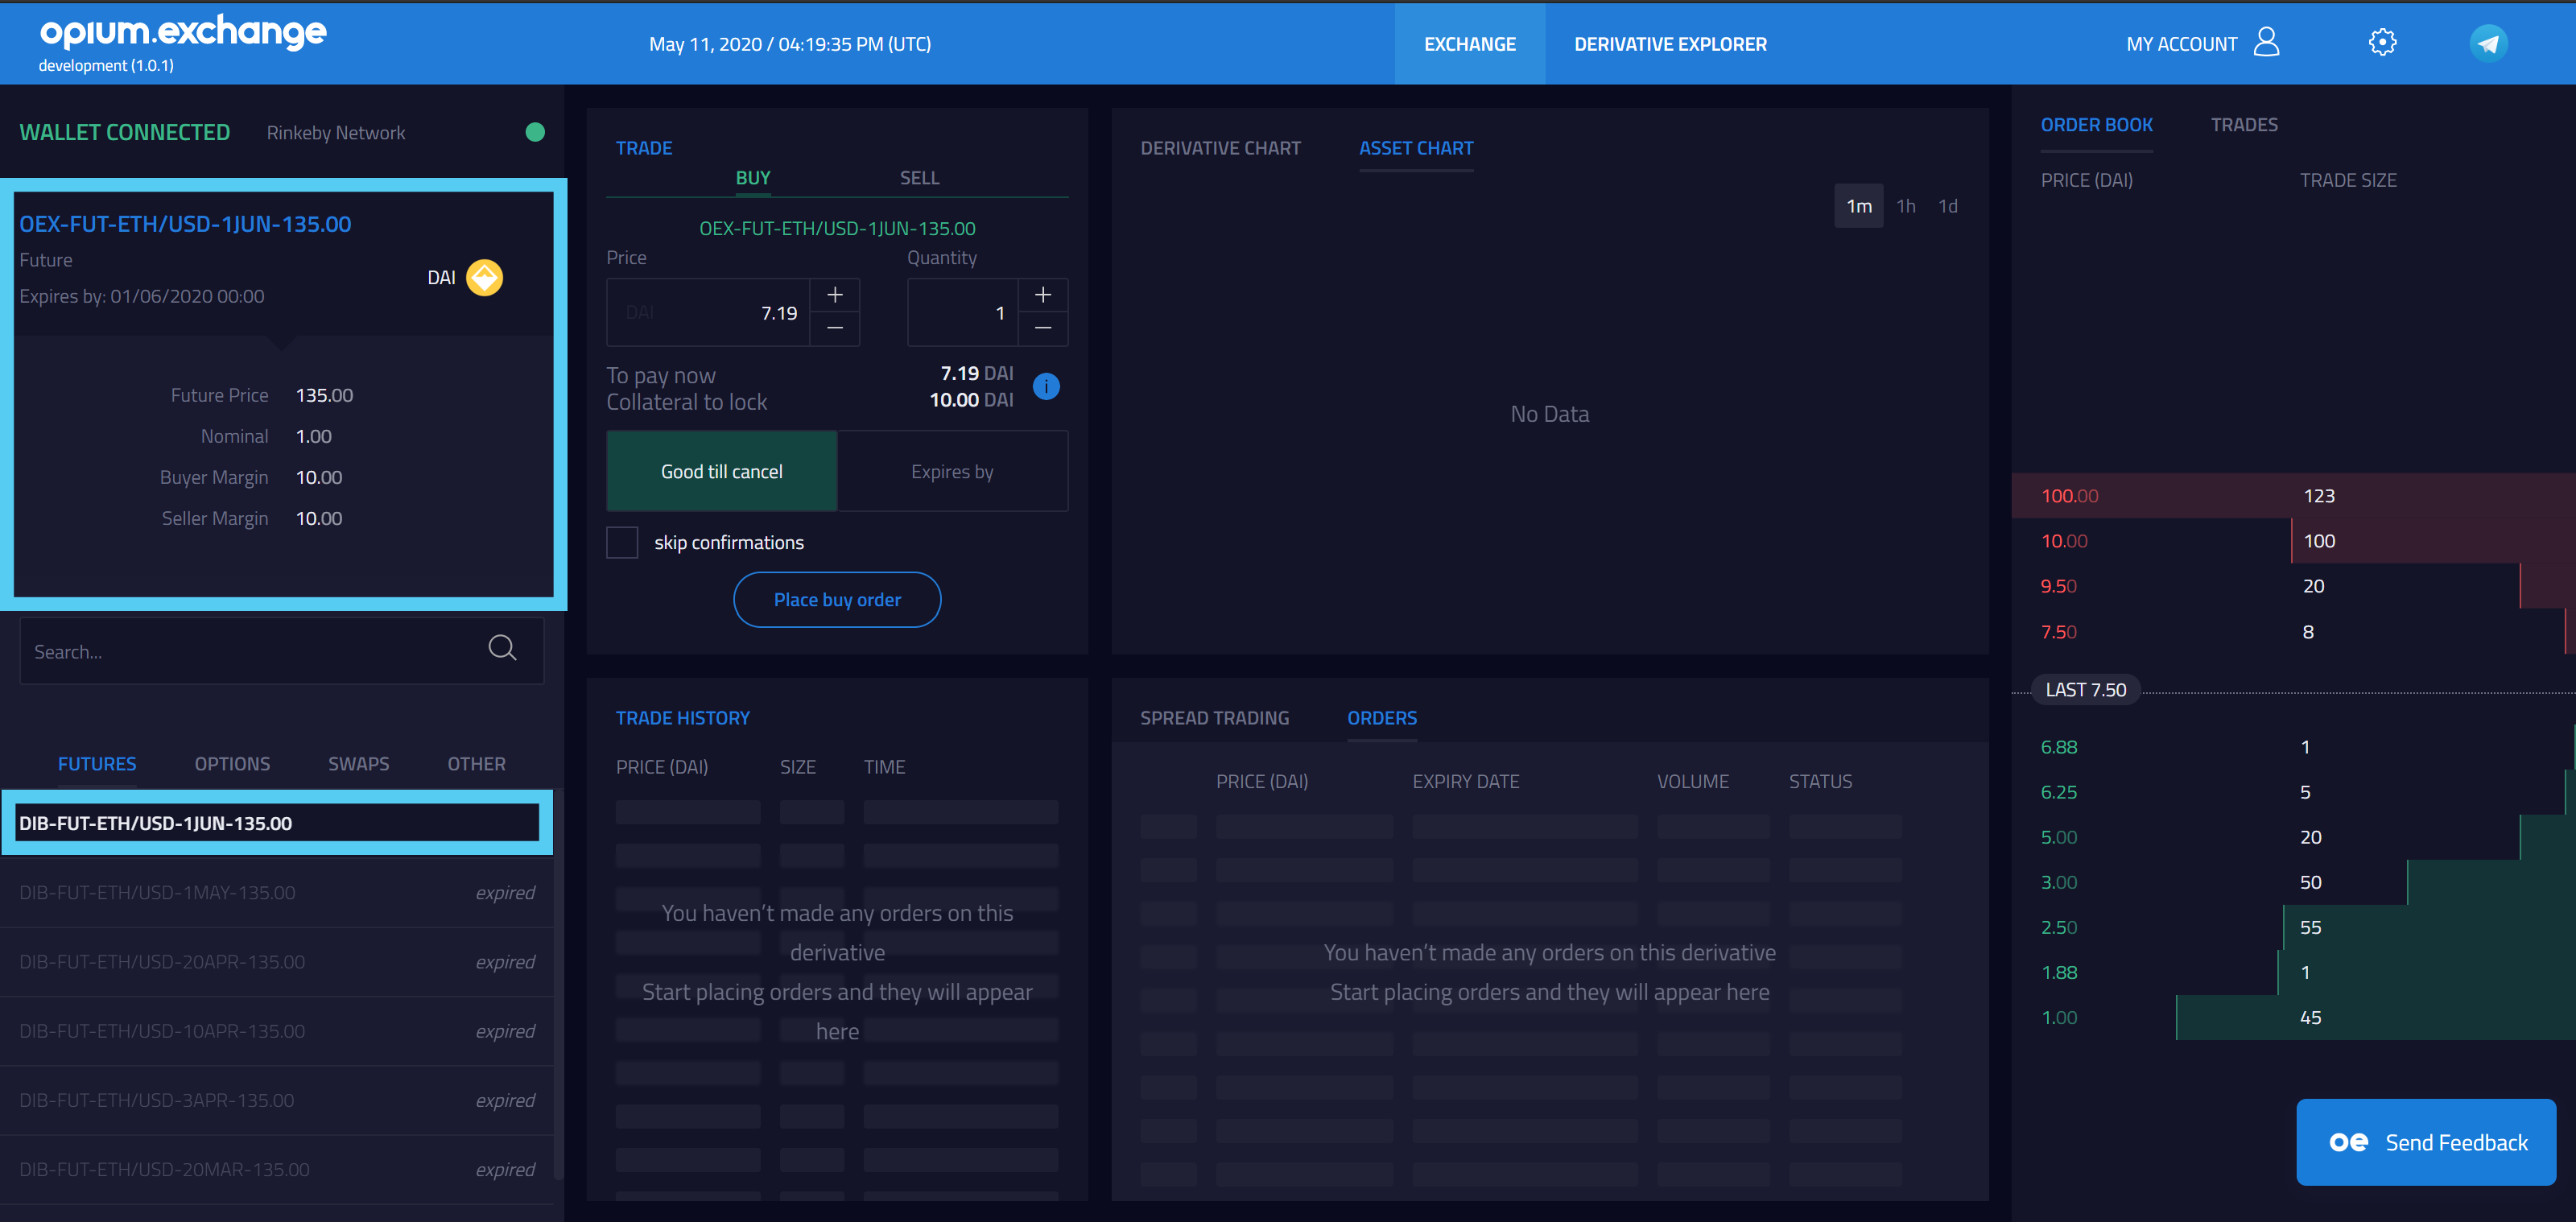Click the OEX-FUT-ETH/USD-1JUN-135.00 card title
The width and height of the screenshot is (2576, 1222).
(185, 224)
